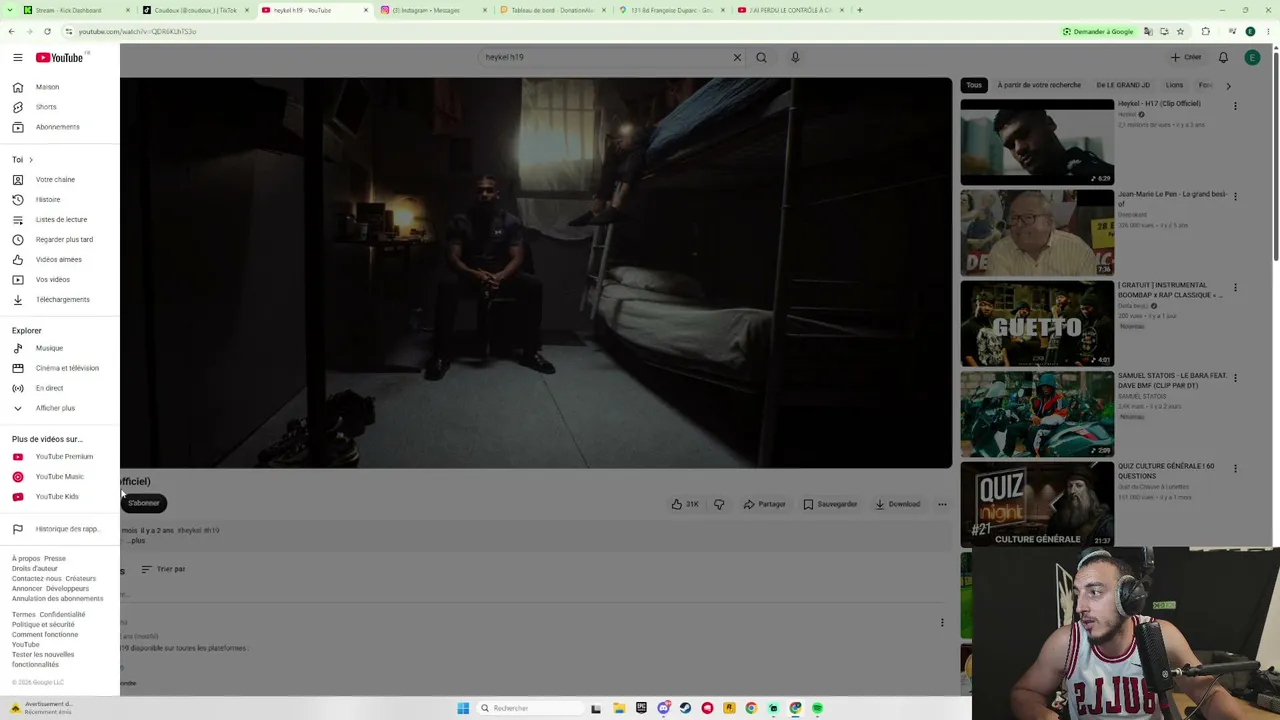This screenshot has width=1280, height=720.
Task: Dislike the video
Action: (x=719, y=504)
